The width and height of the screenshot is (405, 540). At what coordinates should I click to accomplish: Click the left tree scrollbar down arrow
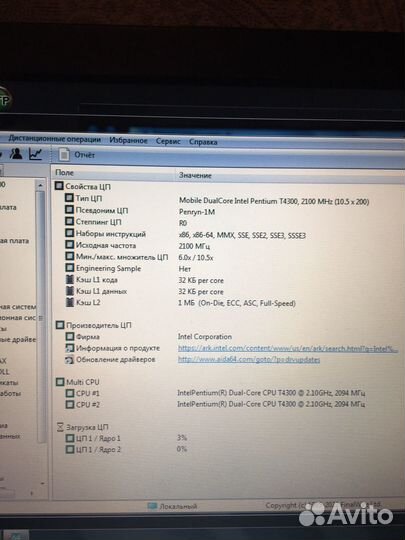[x=42, y=483]
